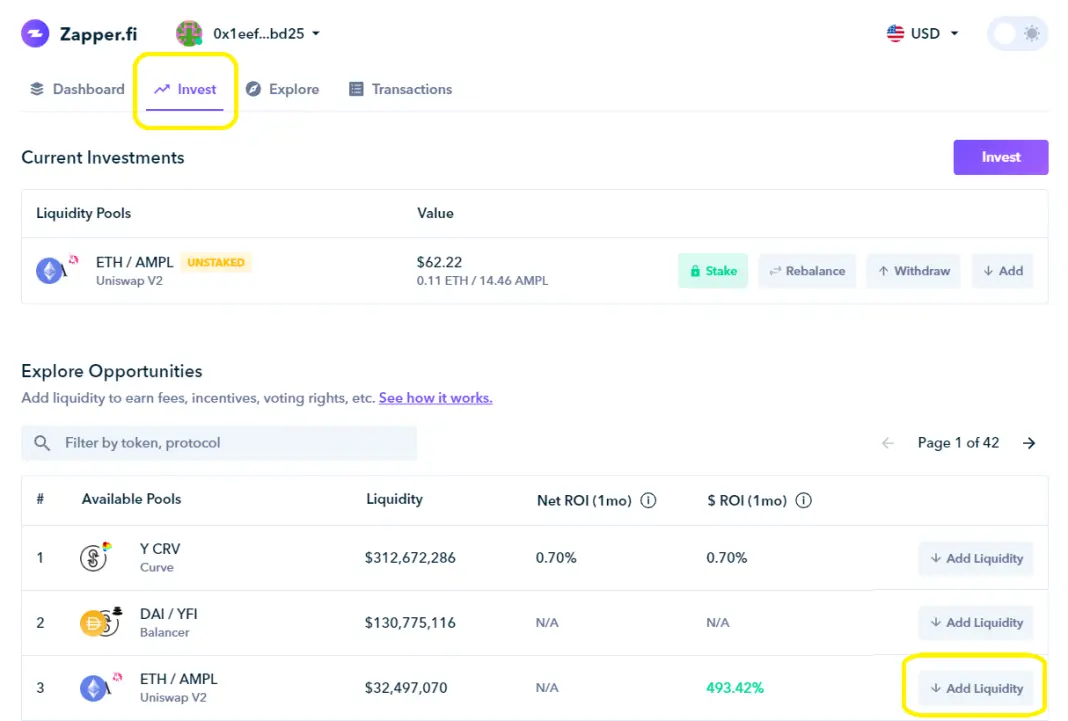Image resolution: width=1068 pixels, height=721 pixels.
Task: Click the Net ROI (1mo) info icon
Action: click(x=648, y=500)
